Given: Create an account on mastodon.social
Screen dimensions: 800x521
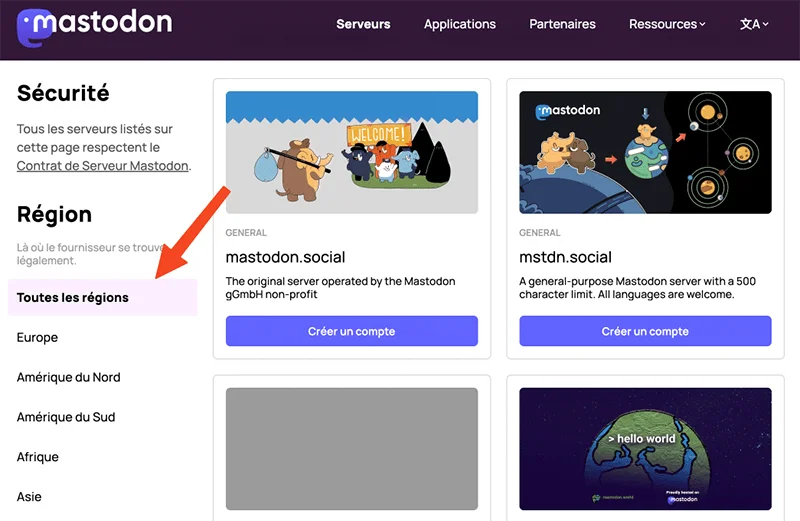Looking at the screenshot, I should [x=351, y=331].
